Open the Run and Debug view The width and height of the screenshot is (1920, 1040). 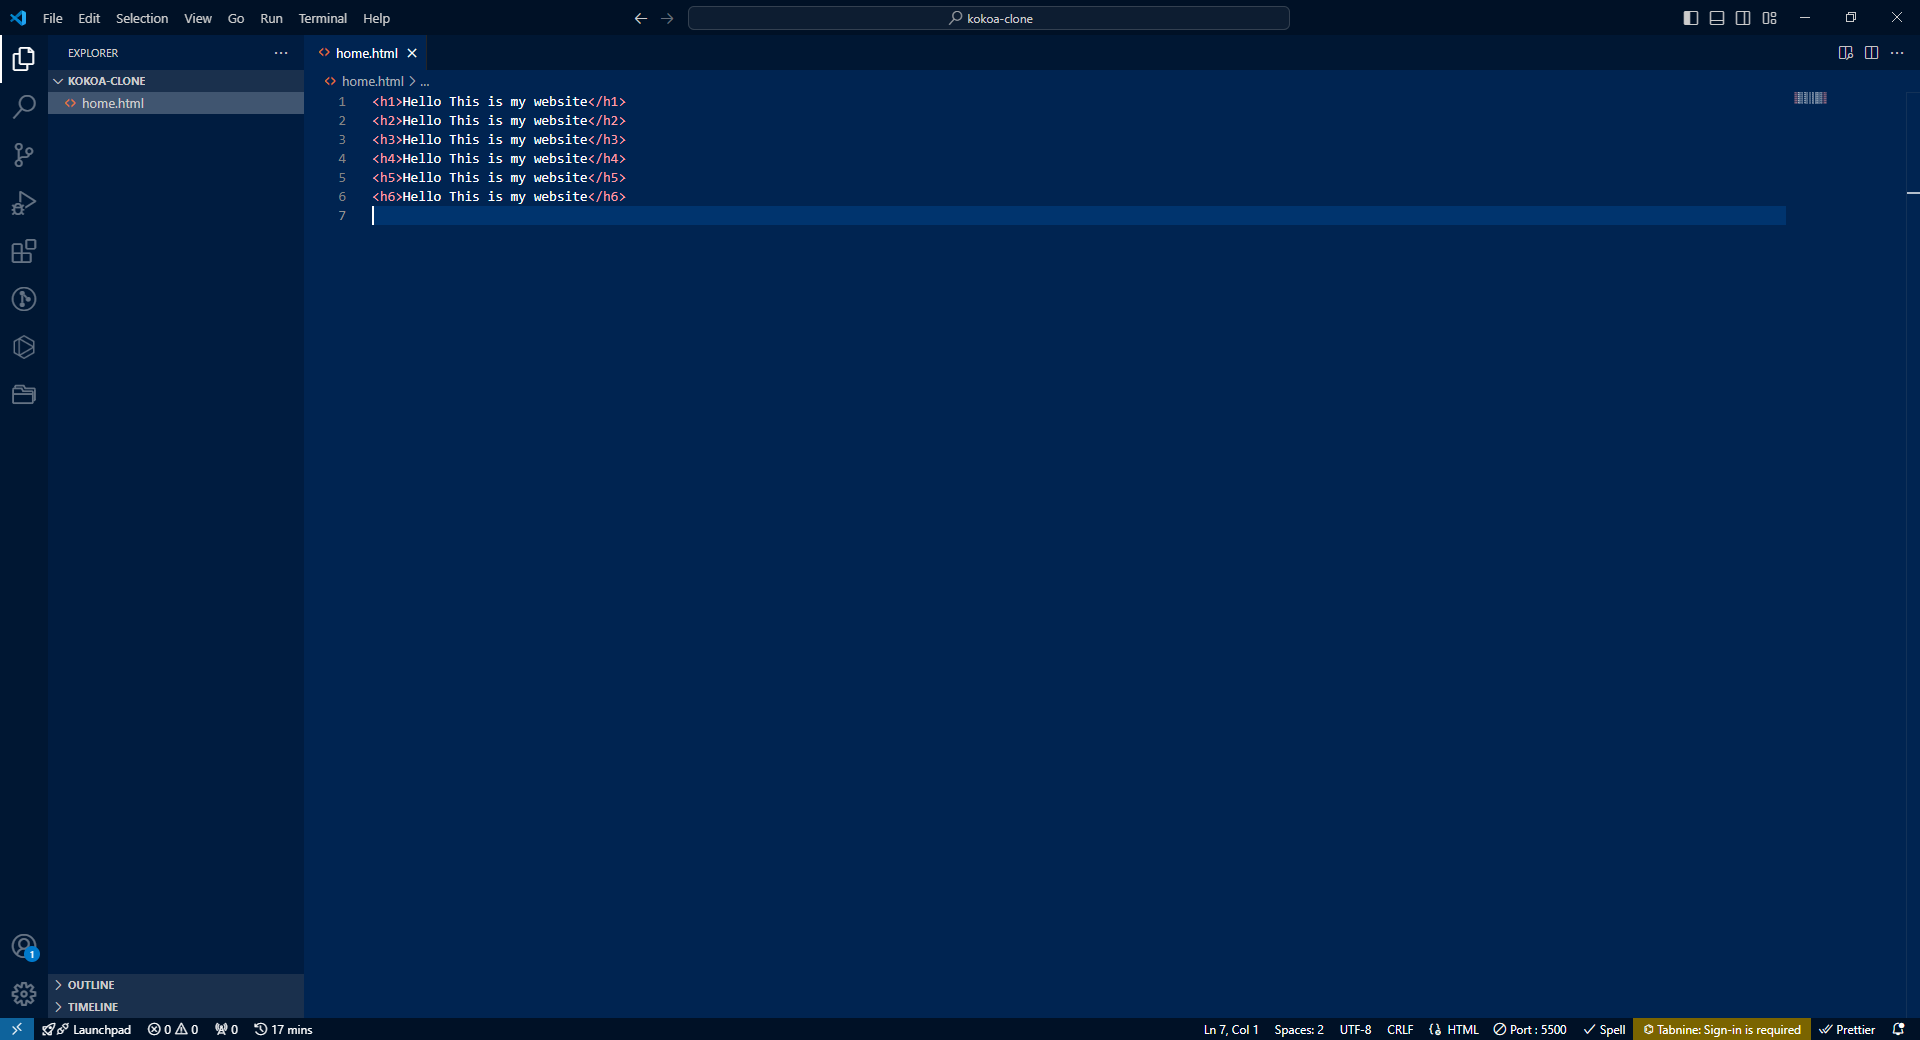(x=24, y=203)
